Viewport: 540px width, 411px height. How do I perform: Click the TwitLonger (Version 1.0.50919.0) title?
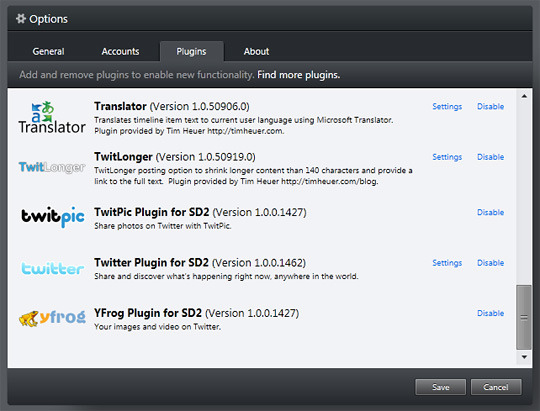(x=175, y=157)
